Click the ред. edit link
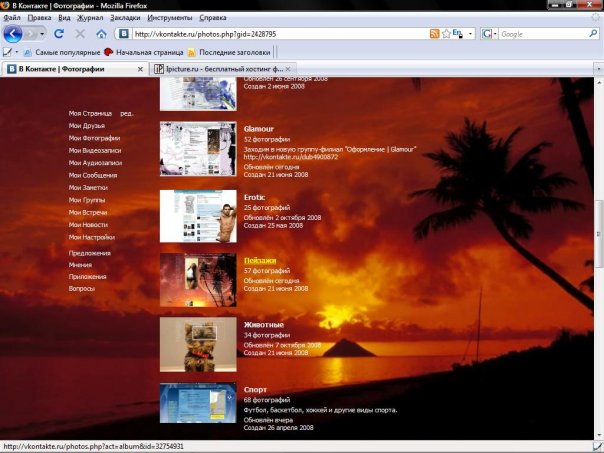Image resolution: width=604 pixels, height=453 pixels. click(x=127, y=113)
